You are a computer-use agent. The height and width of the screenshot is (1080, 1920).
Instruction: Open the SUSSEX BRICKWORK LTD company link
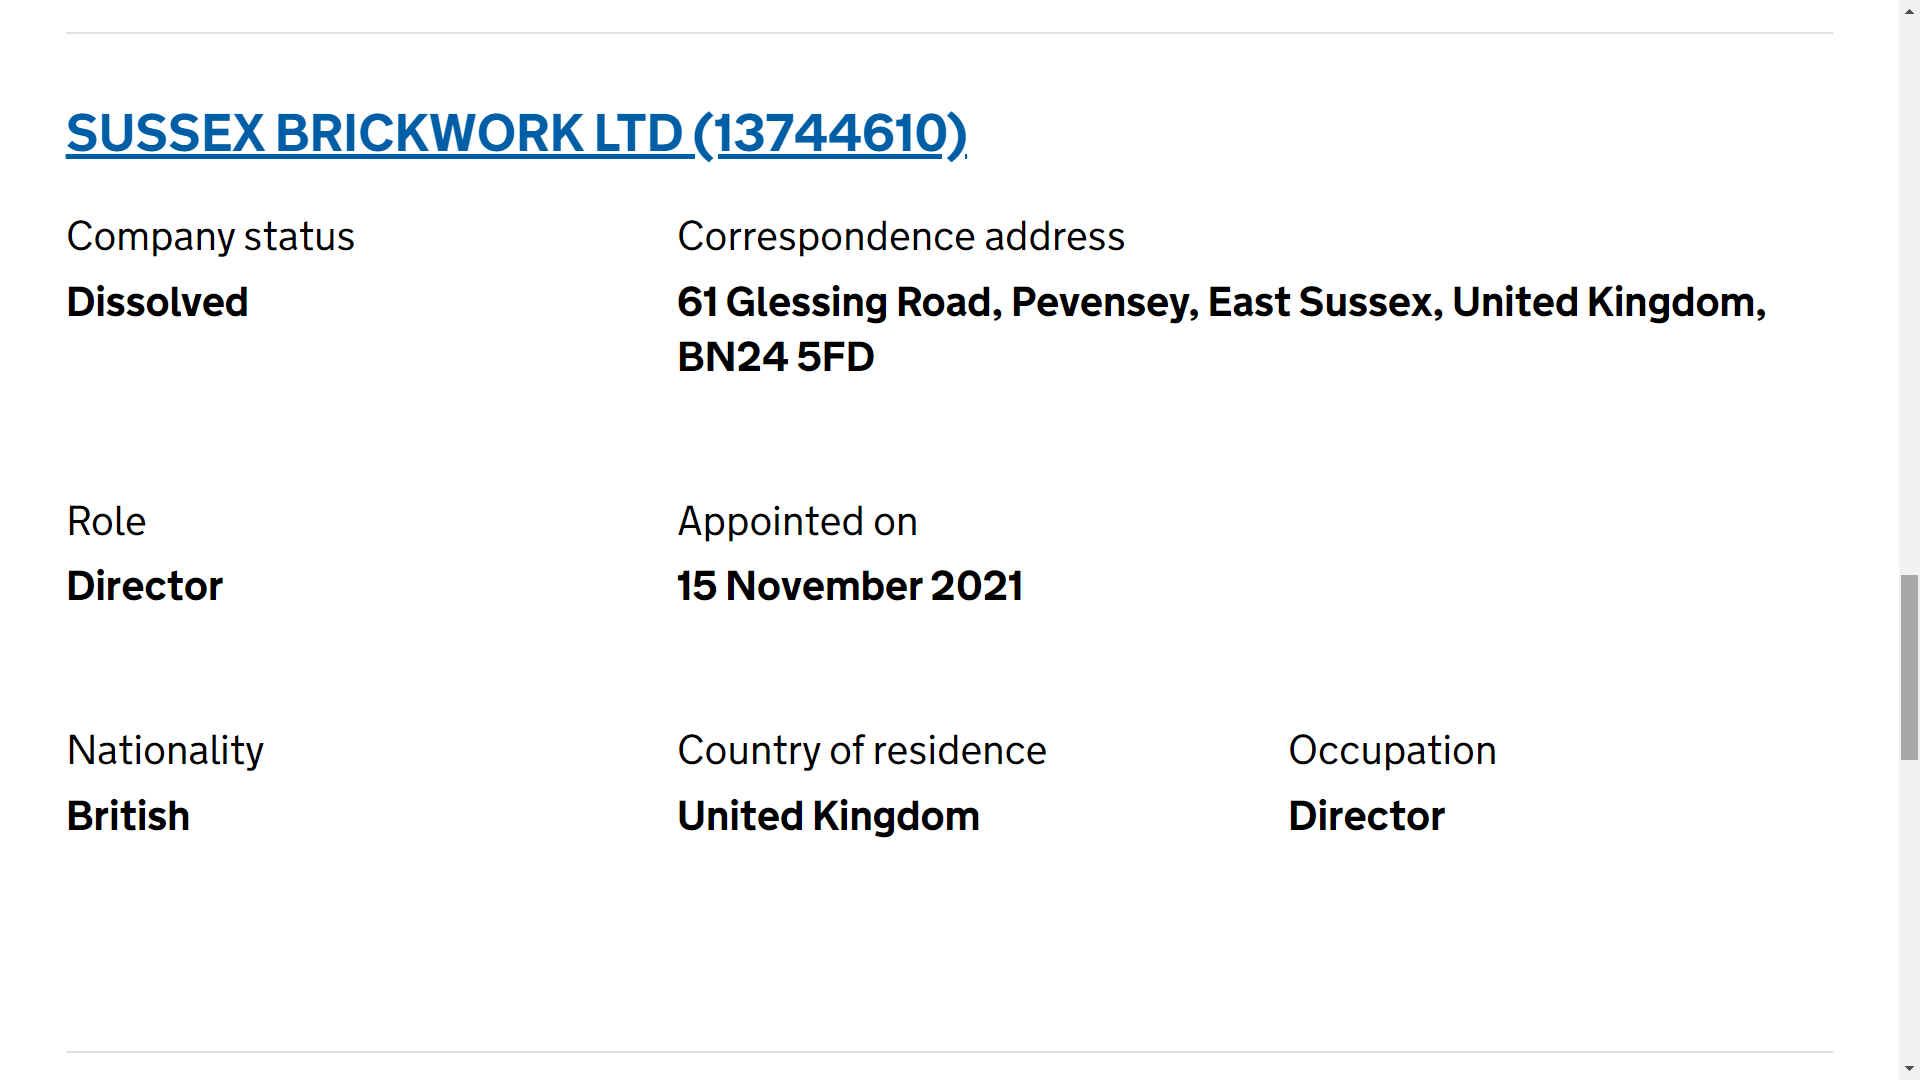(x=516, y=133)
